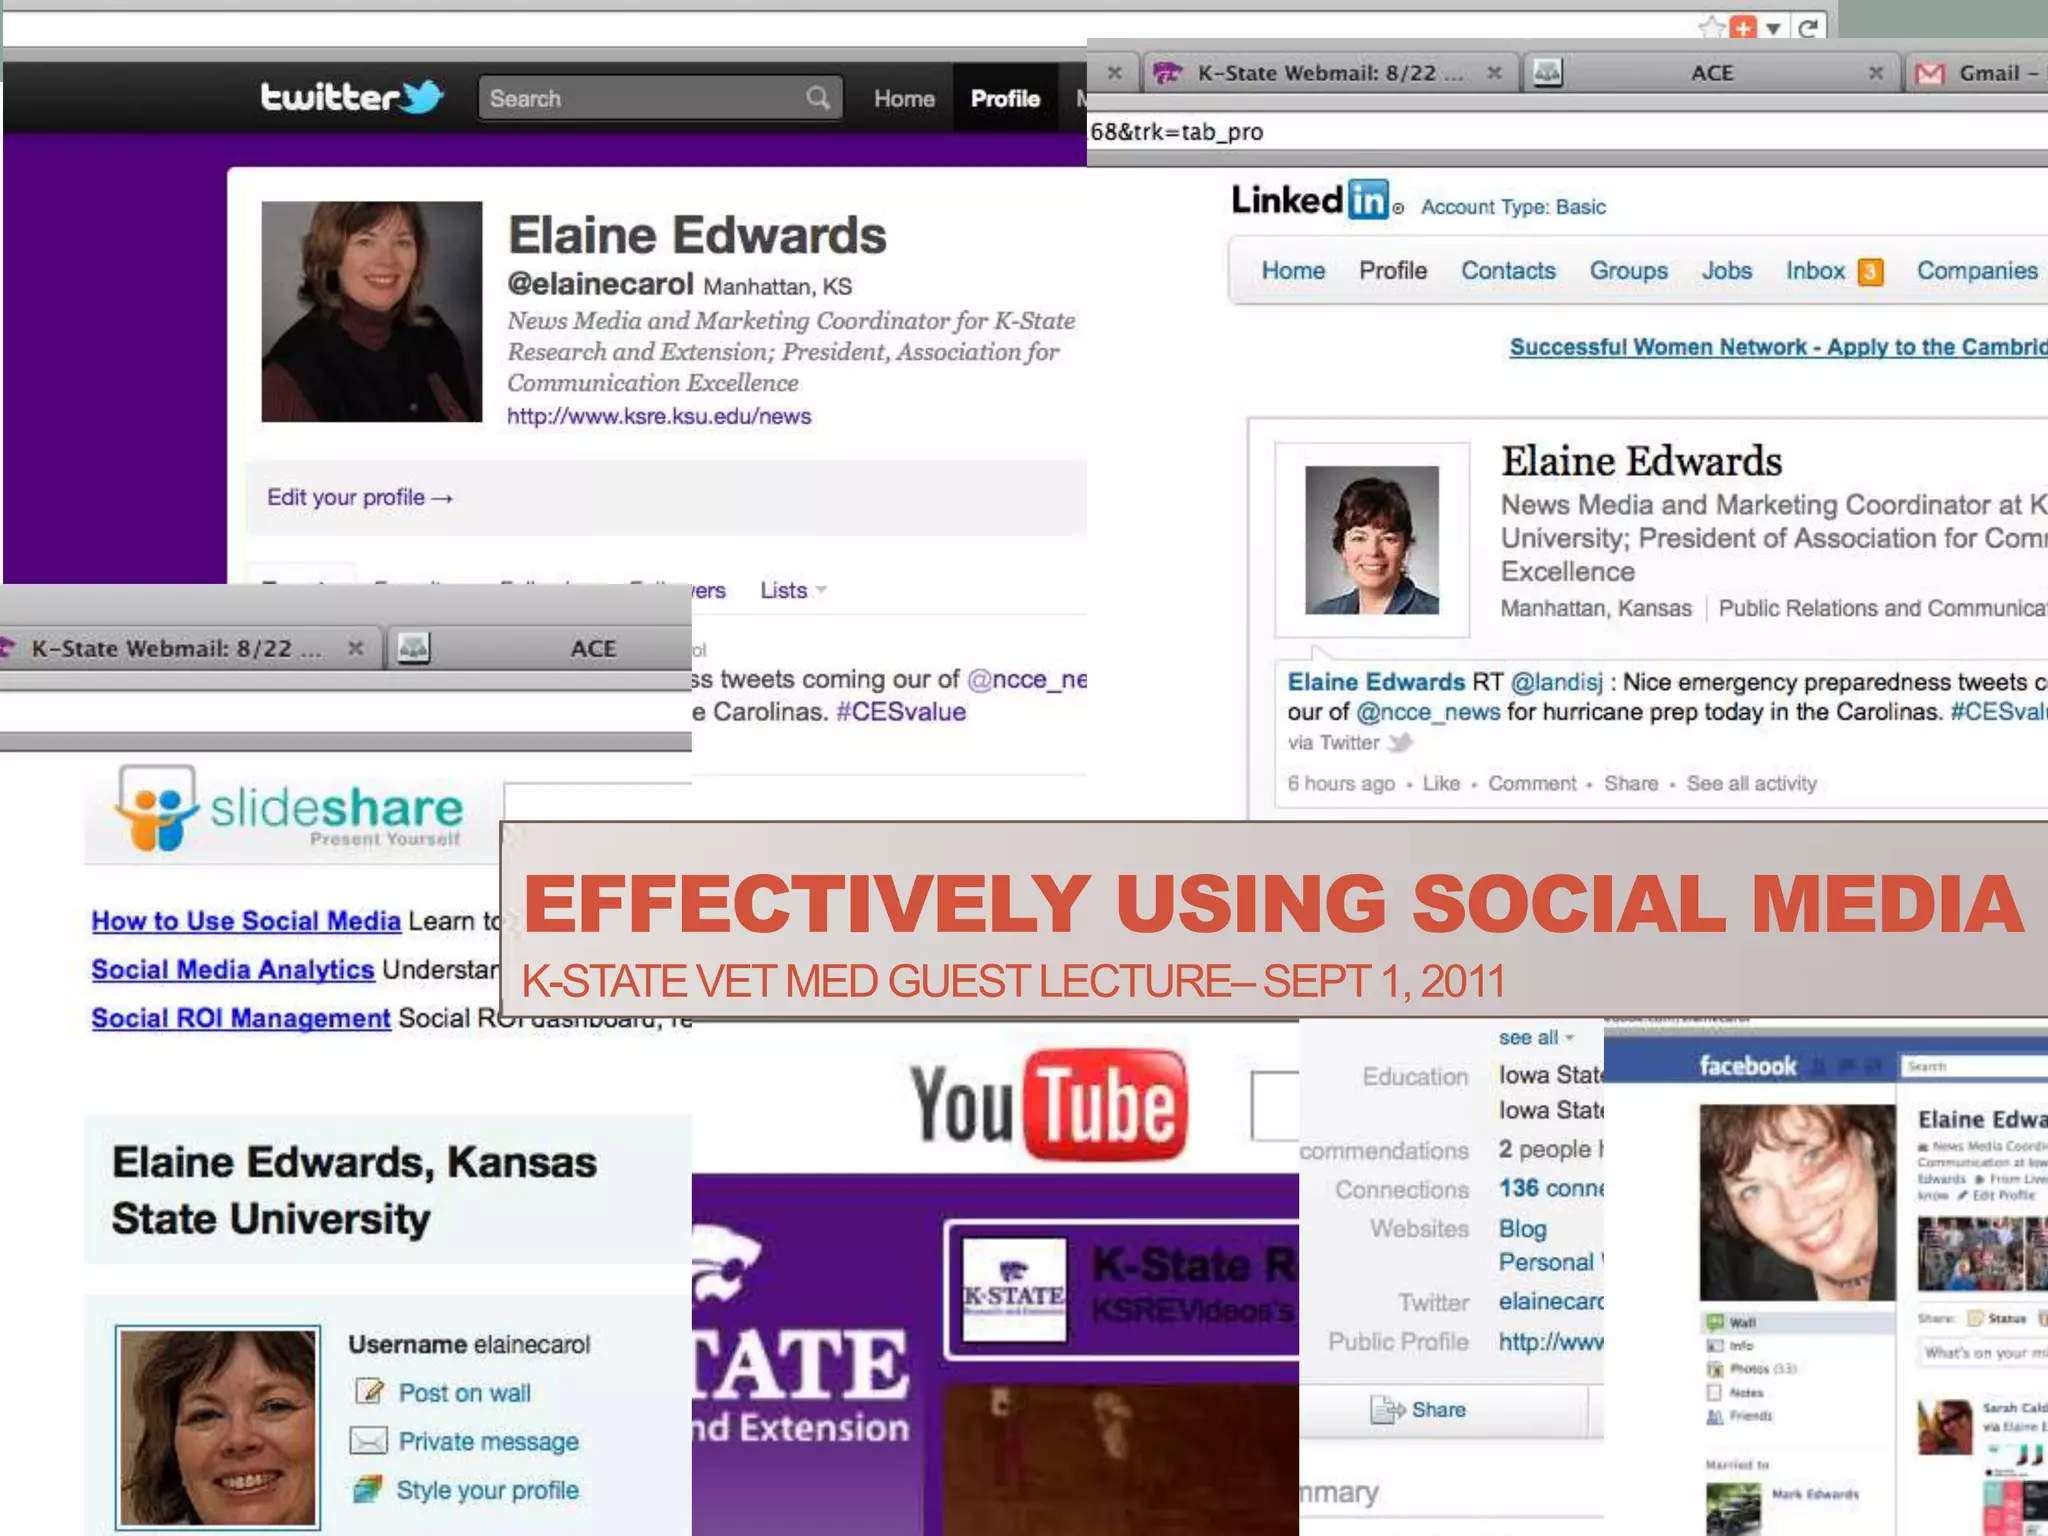
Task: Click the bookmark star icon
Action: [1711, 27]
